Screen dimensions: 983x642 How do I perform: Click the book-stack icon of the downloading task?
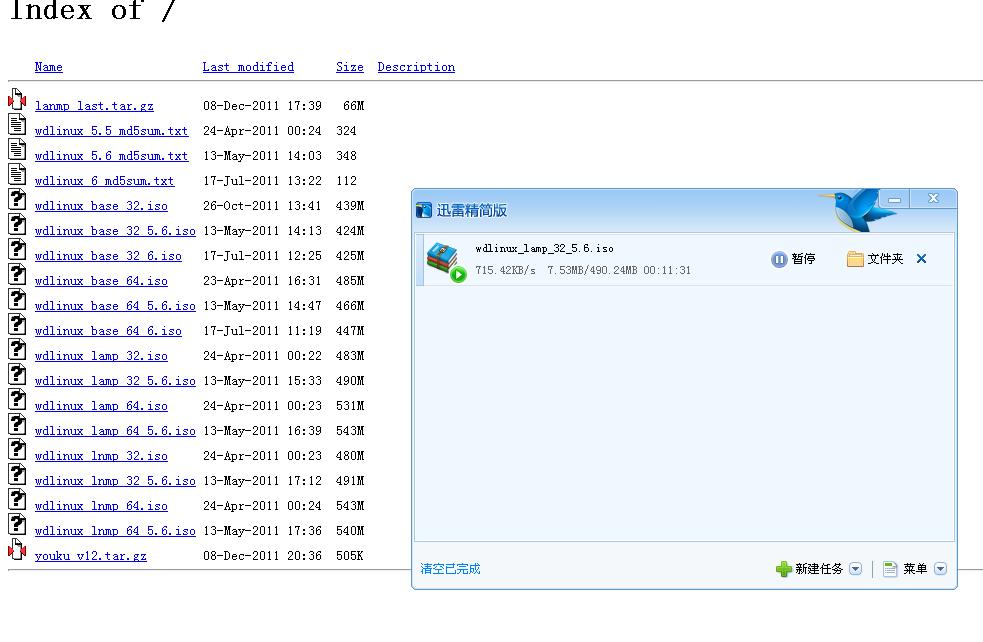click(x=446, y=262)
